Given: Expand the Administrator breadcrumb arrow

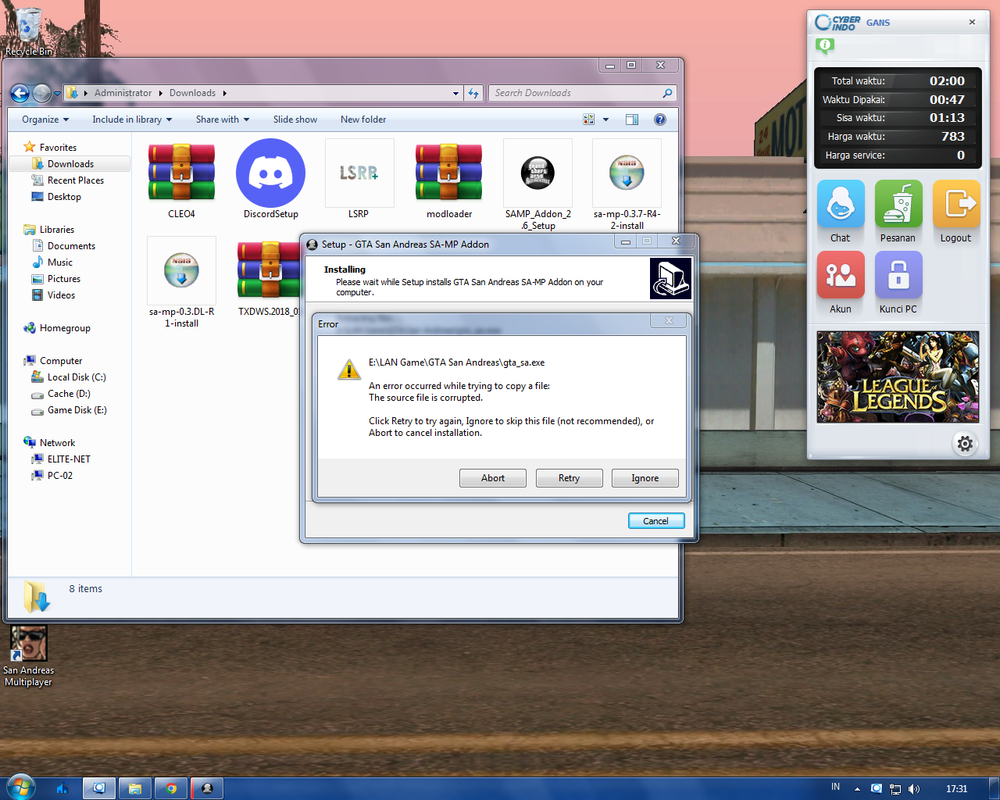Looking at the screenshot, I should click(x=161, y=93).
